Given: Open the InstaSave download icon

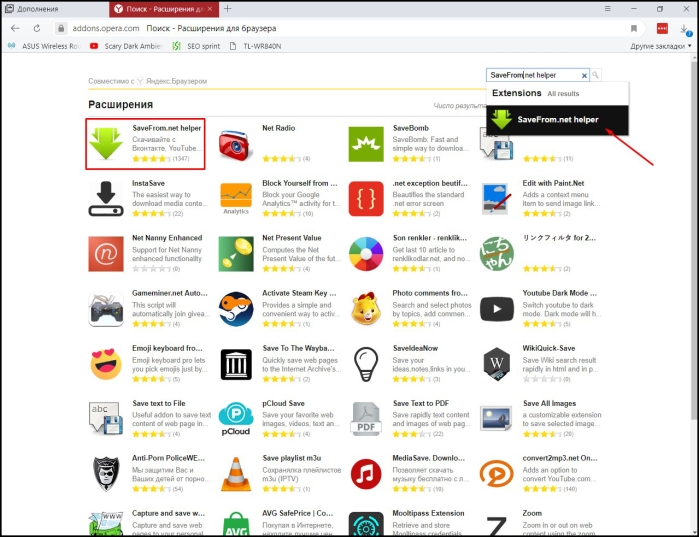Looking at the screenshot, I should click(x=106, y=199).
